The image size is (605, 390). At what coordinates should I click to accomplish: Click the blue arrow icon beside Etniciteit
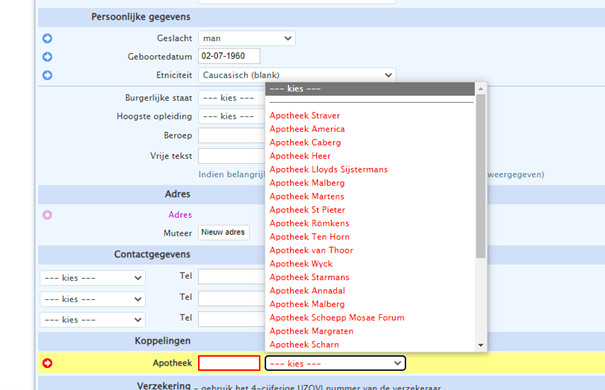(x=47, y=75)
